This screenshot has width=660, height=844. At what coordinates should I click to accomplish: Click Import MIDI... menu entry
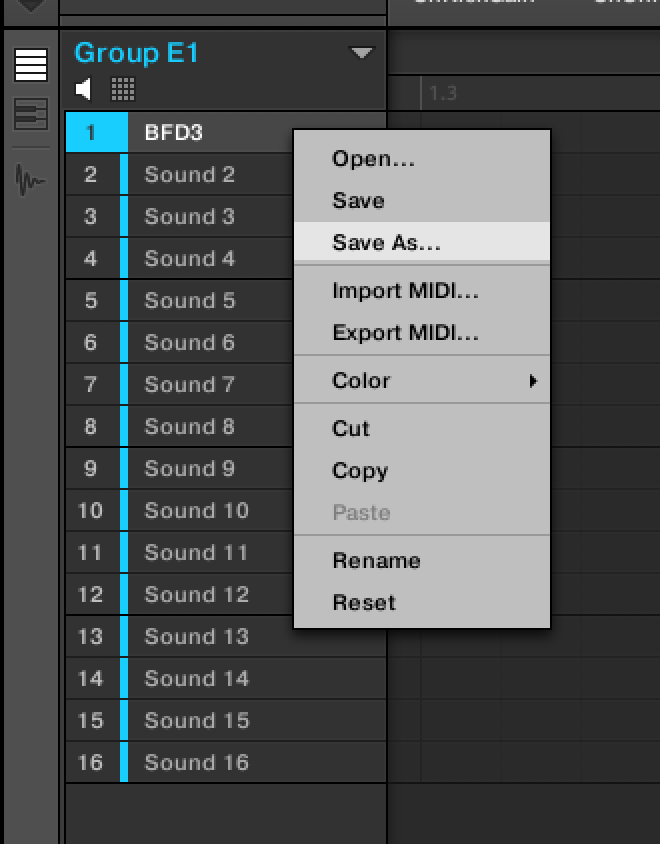(405, 291)
